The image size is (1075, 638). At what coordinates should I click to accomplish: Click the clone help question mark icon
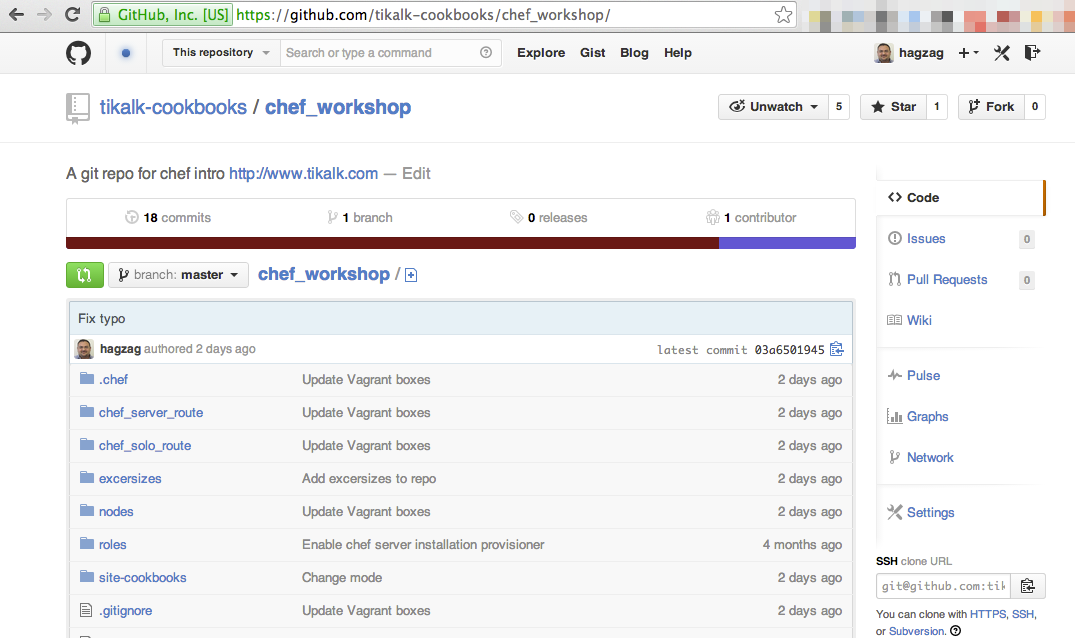point(956,631)
